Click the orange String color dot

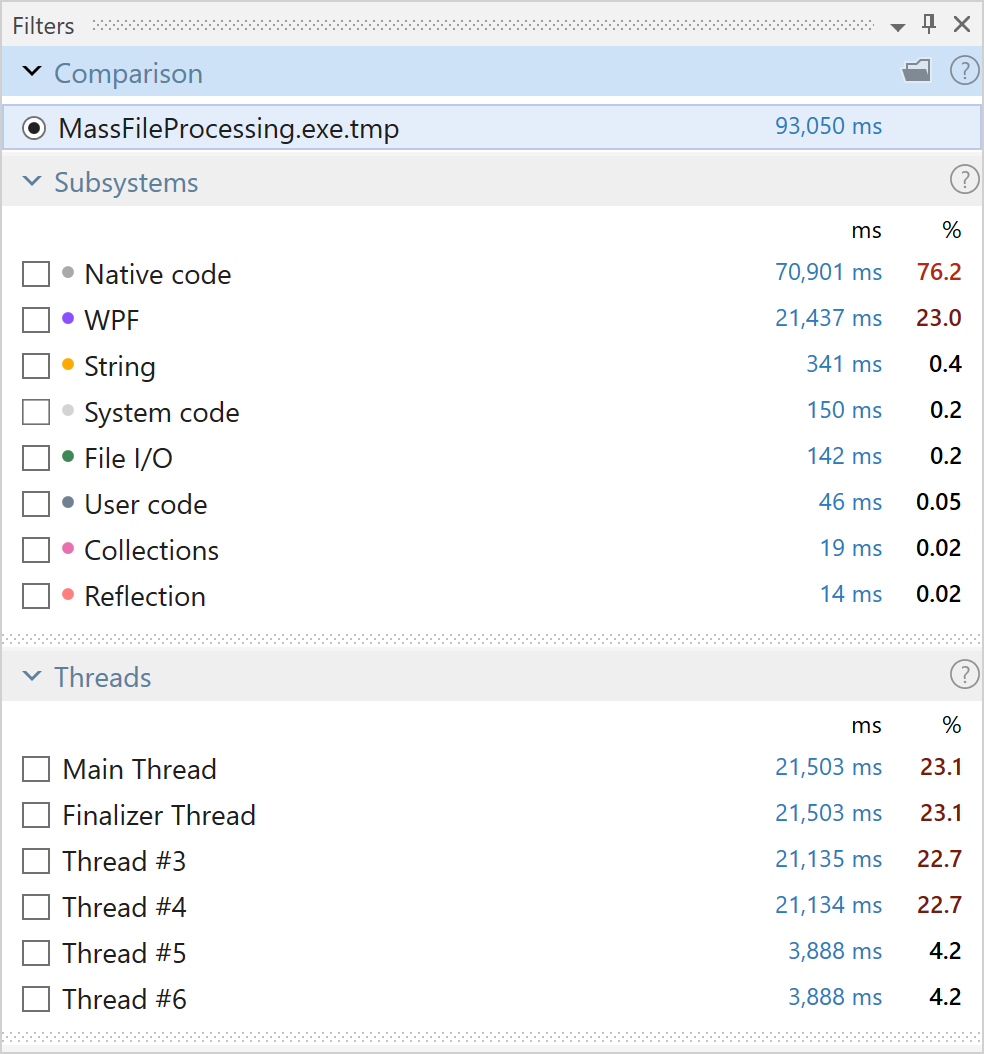(x=68, y=364)
